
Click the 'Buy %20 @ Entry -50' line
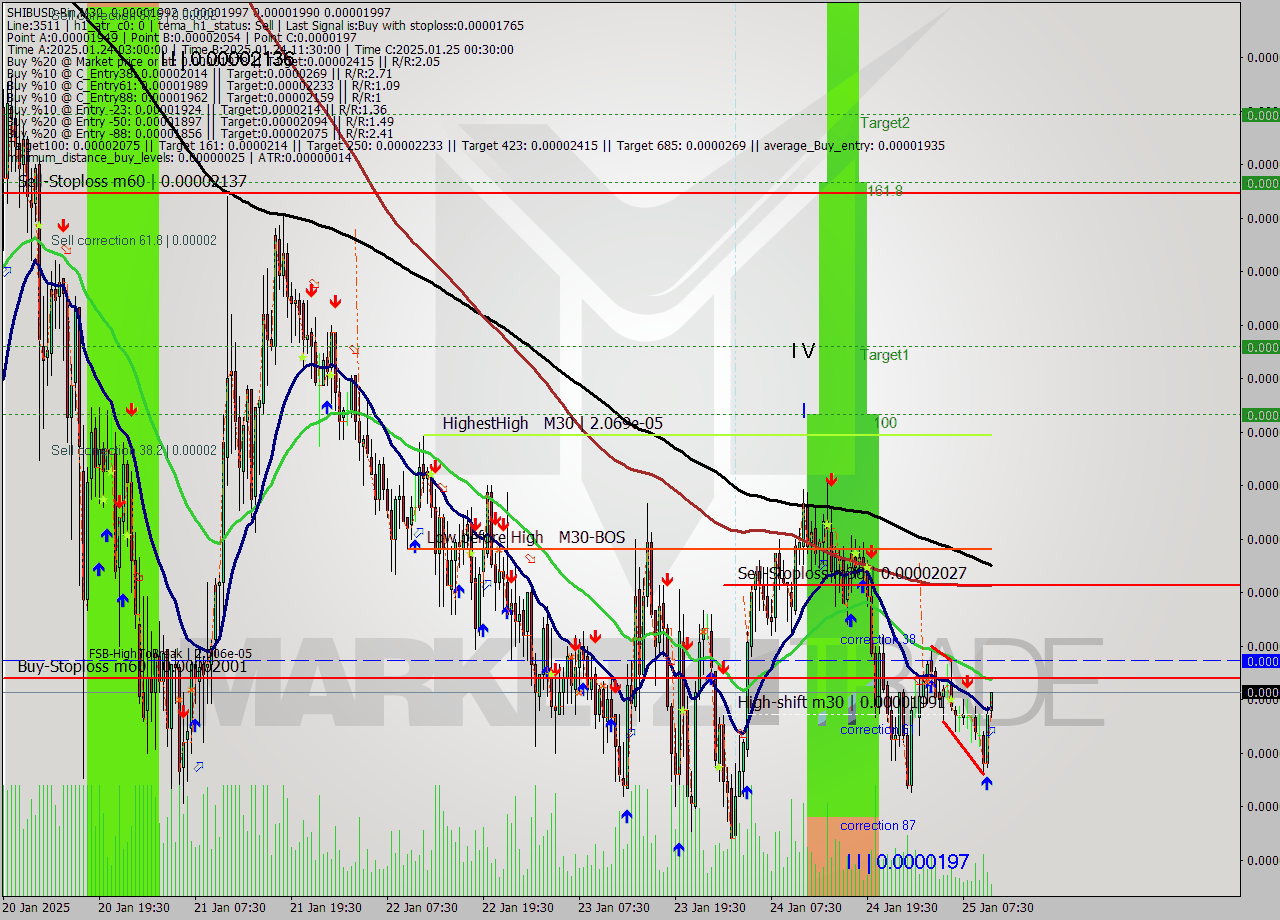[x=200, y=121]
